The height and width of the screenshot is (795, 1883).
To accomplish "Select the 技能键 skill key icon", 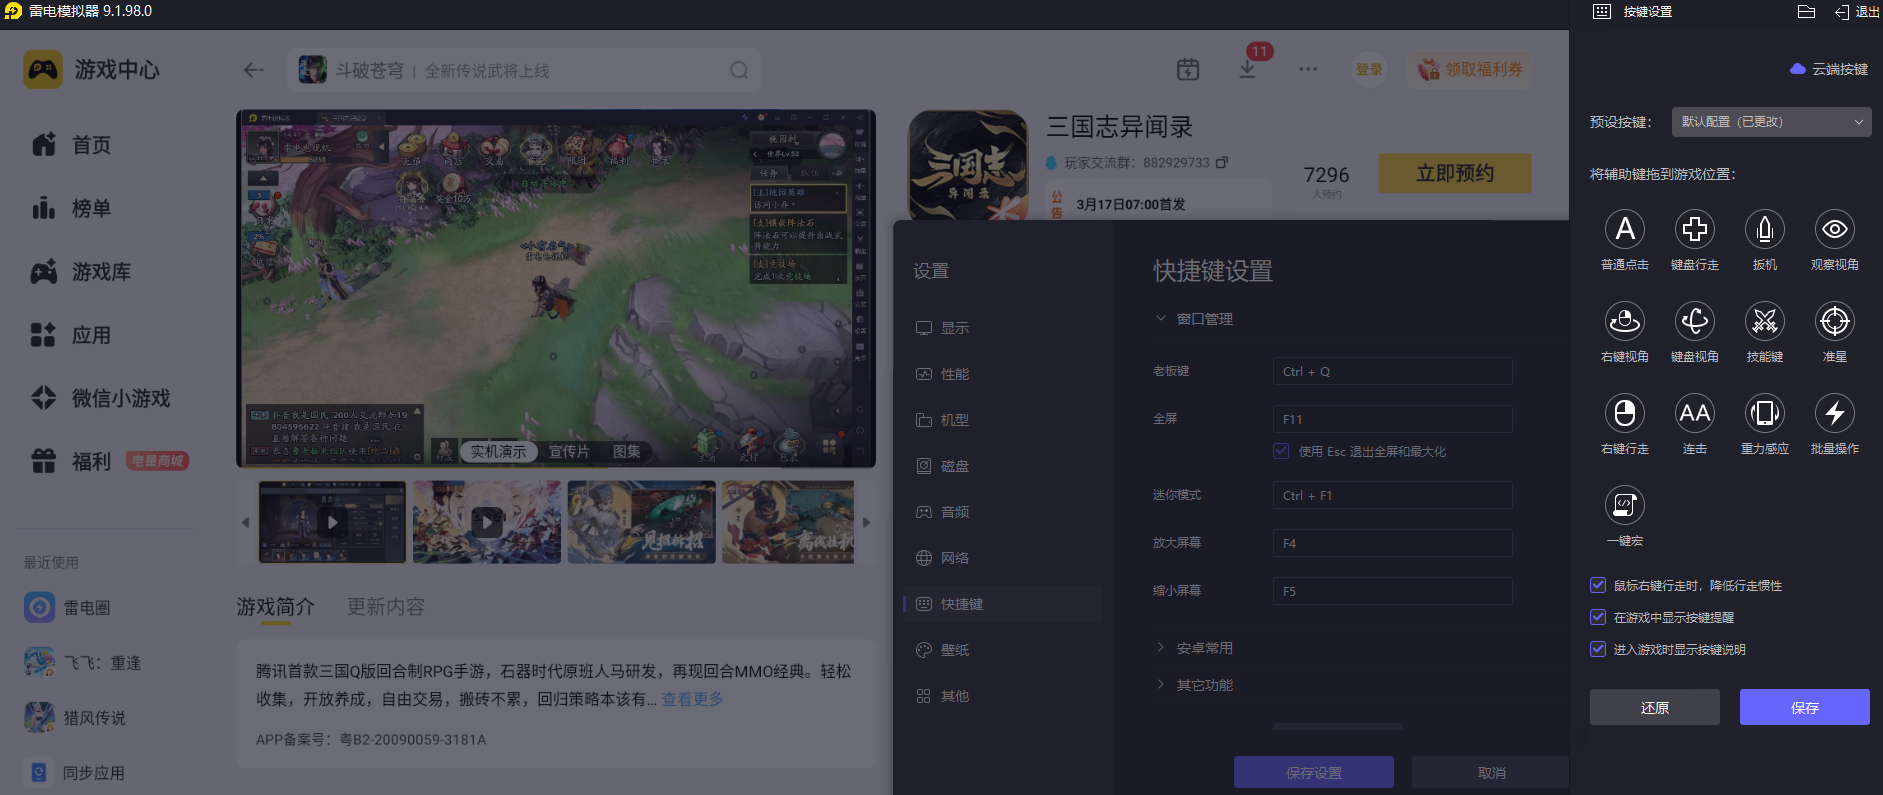I will click(1765, 322).
